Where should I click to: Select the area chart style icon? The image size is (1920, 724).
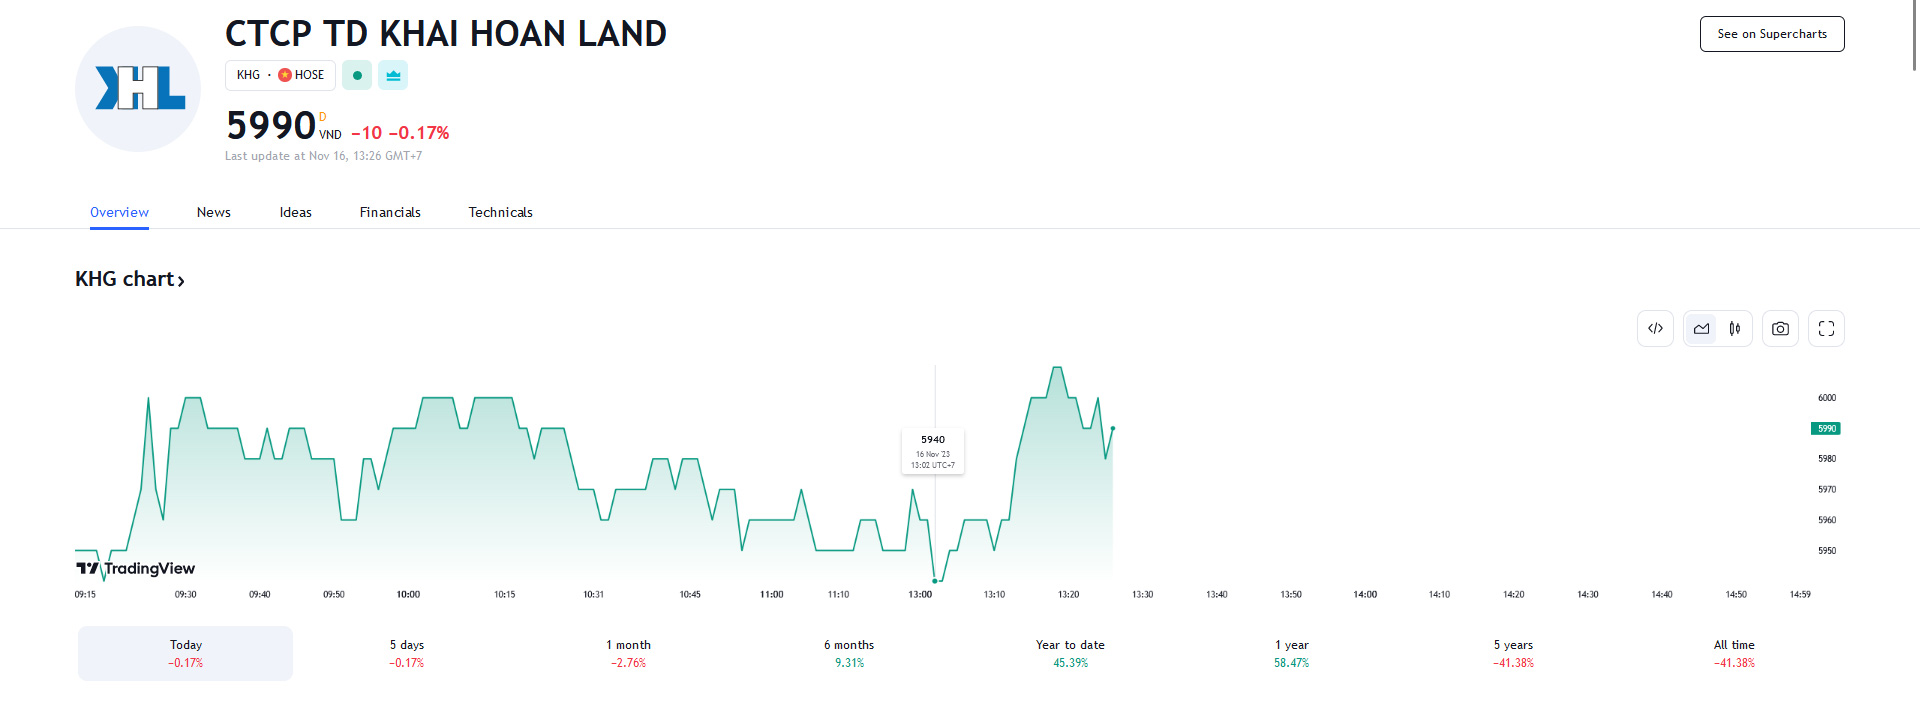[1700, 328]
